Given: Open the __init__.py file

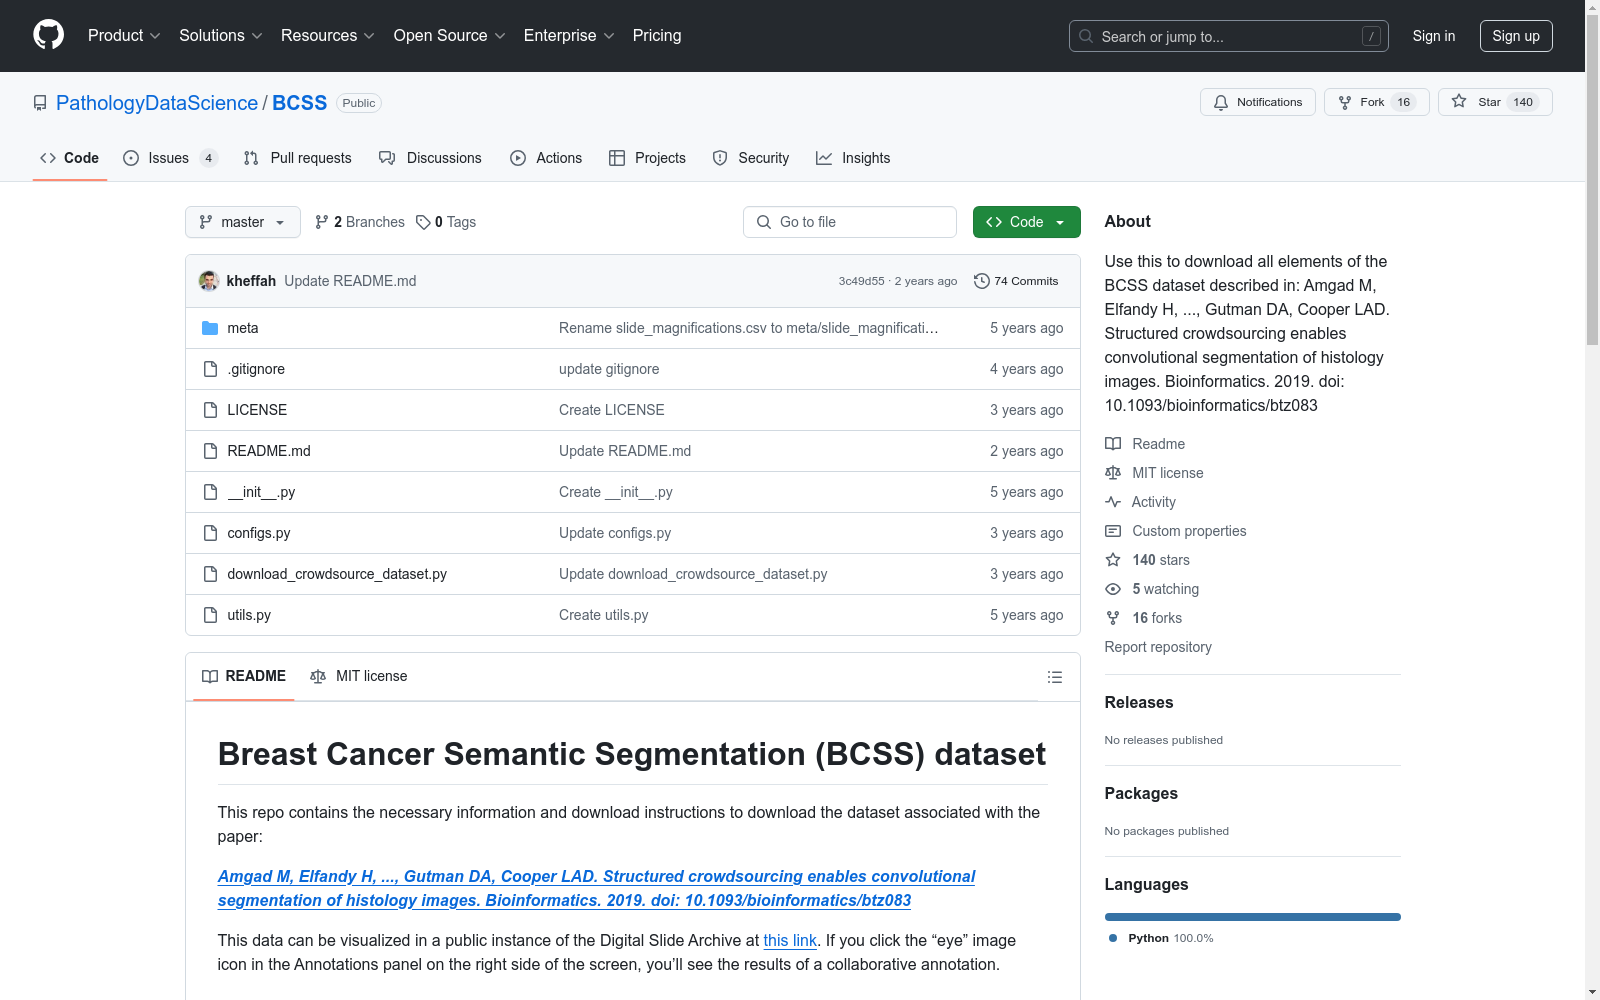Looking at the screenshot, I should [261, 492].
